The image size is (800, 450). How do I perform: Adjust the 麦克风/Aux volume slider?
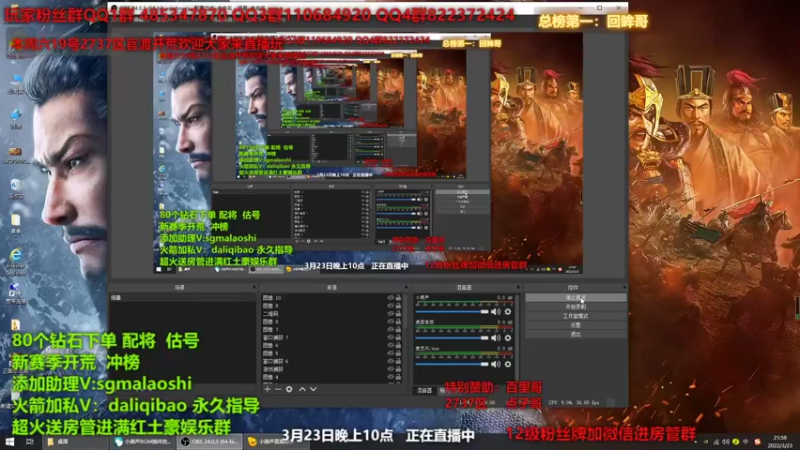pos(452,364)
